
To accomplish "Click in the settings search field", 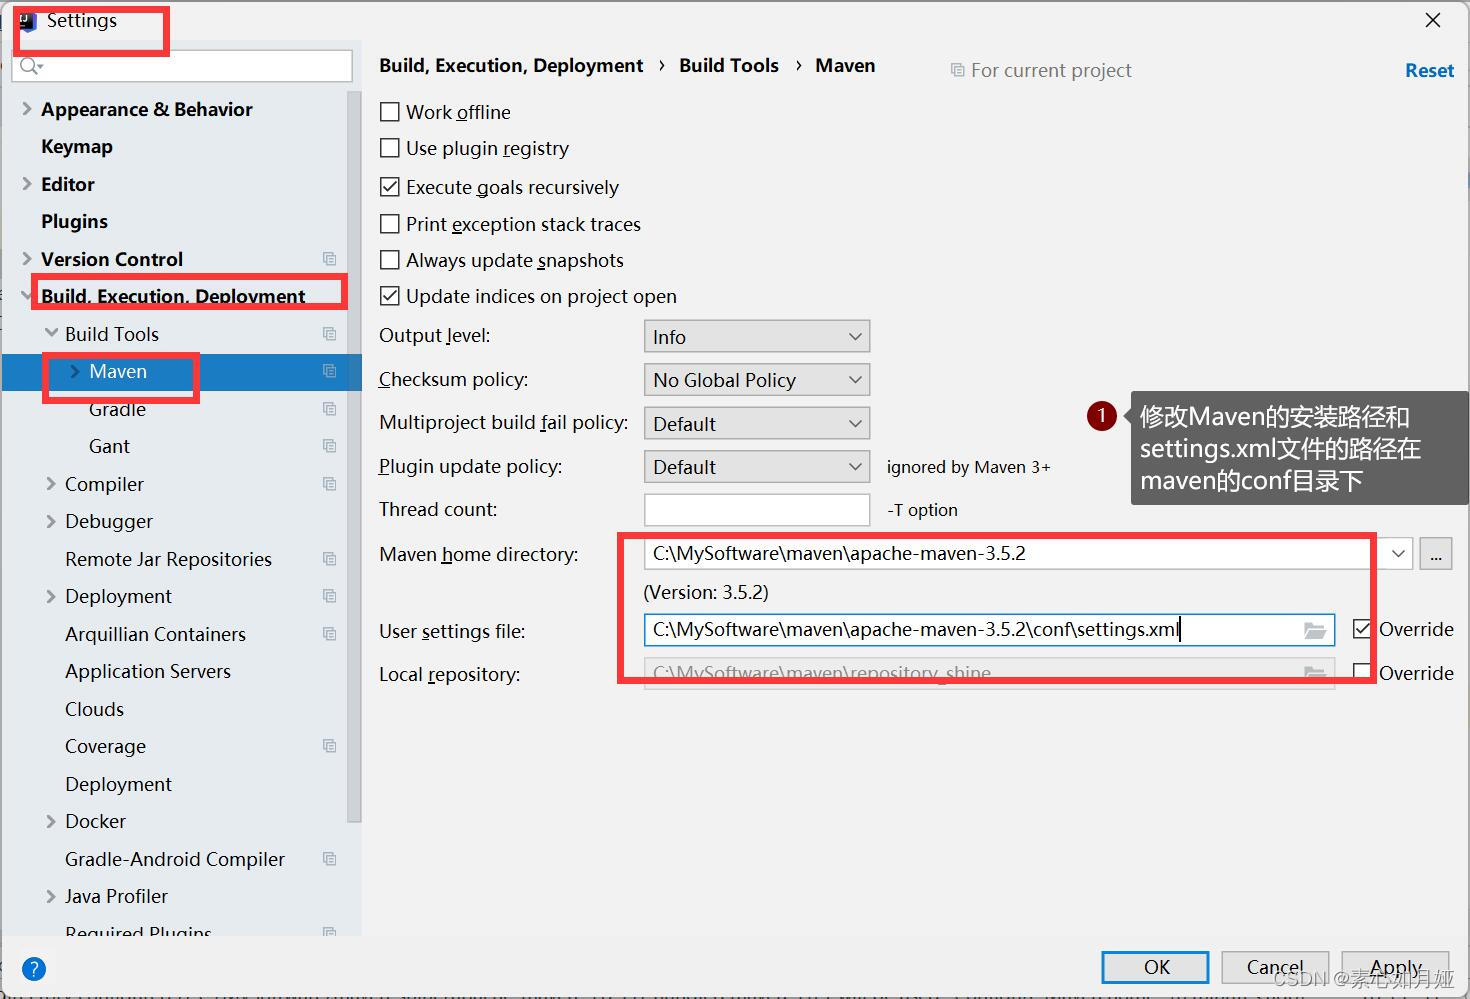I will (182, 66).
